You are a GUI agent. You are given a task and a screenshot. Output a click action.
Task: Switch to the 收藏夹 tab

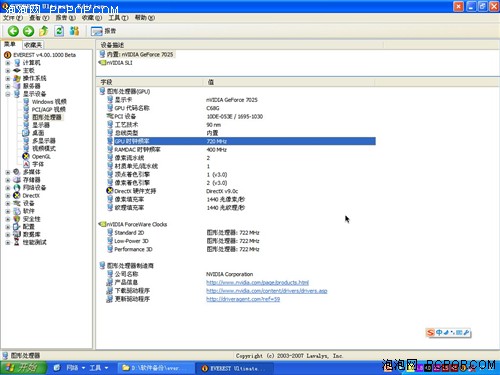(33, 45)
